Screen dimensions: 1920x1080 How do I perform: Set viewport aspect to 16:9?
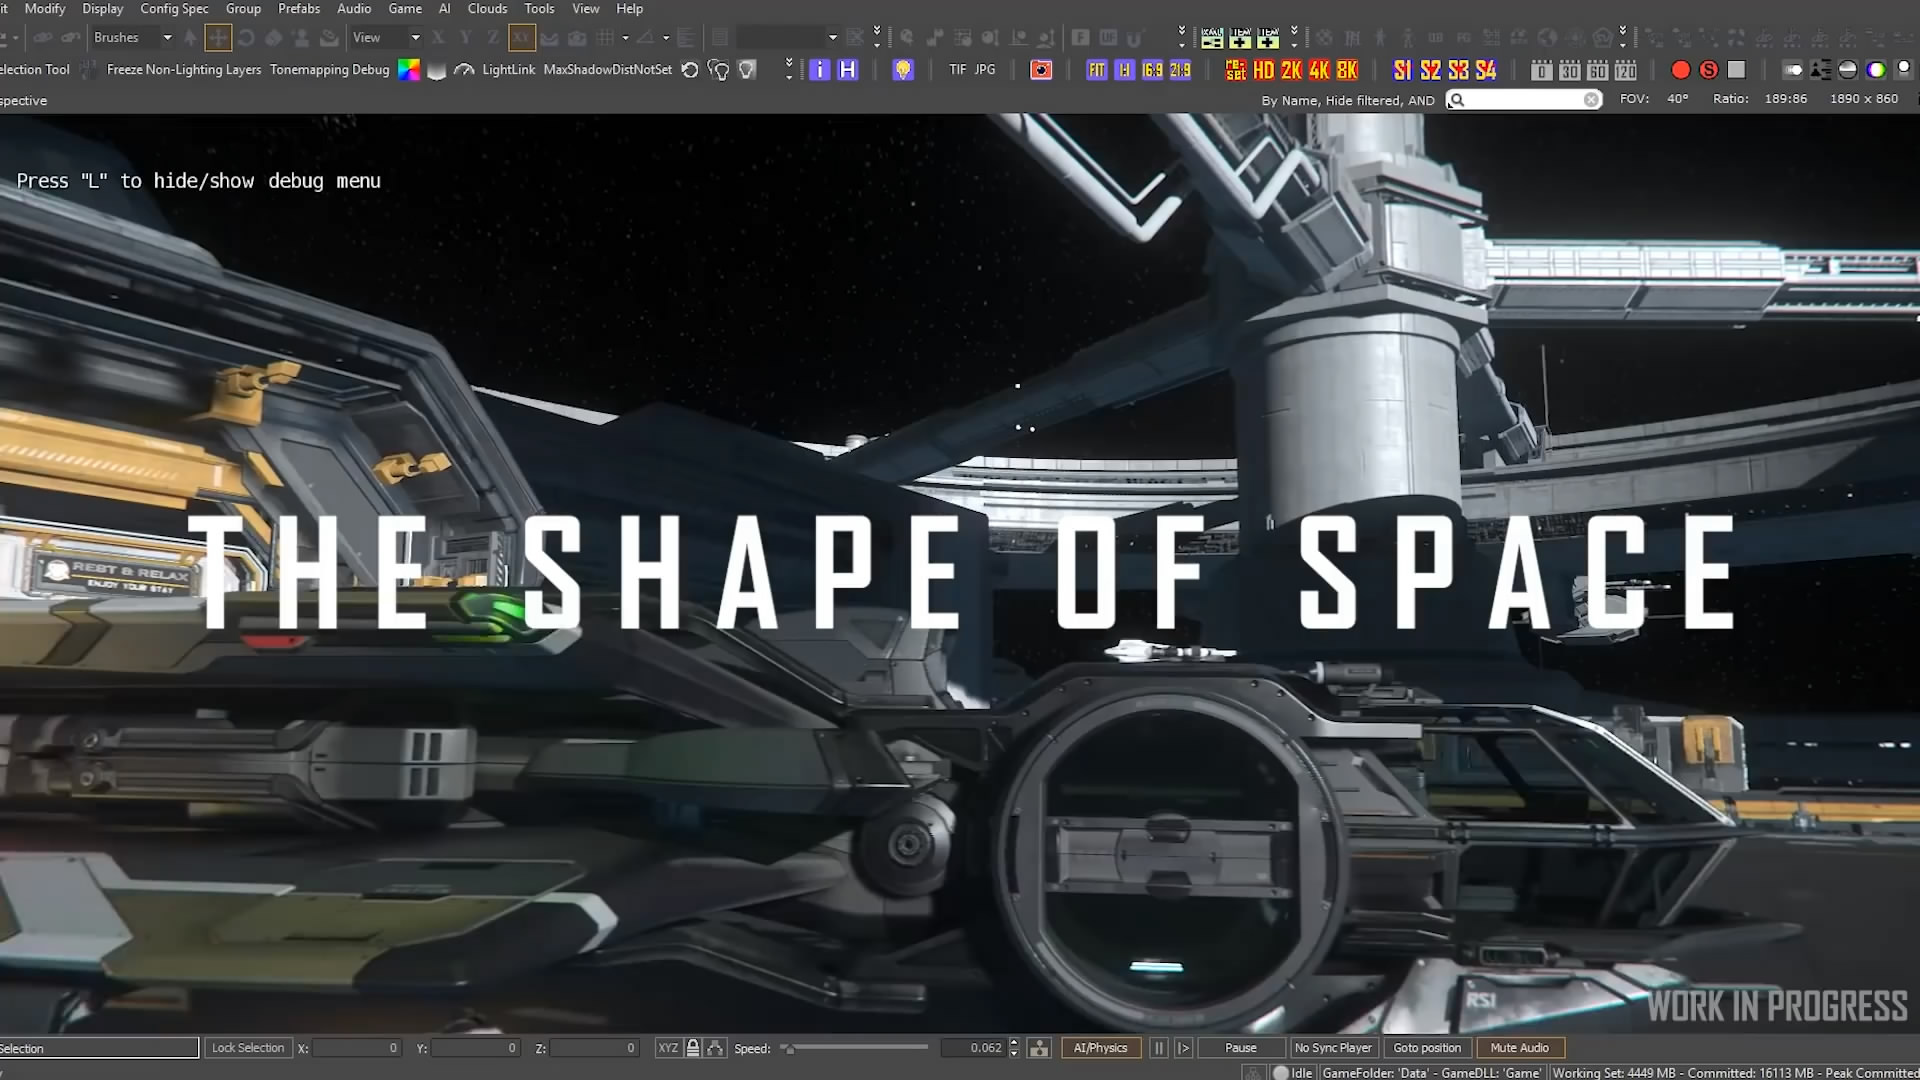[x=1153, y=69]
